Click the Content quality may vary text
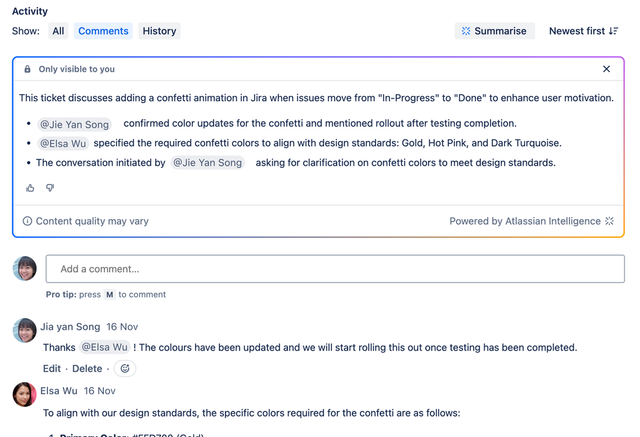This screenshot has width=640, height=437. coord(92,221)
